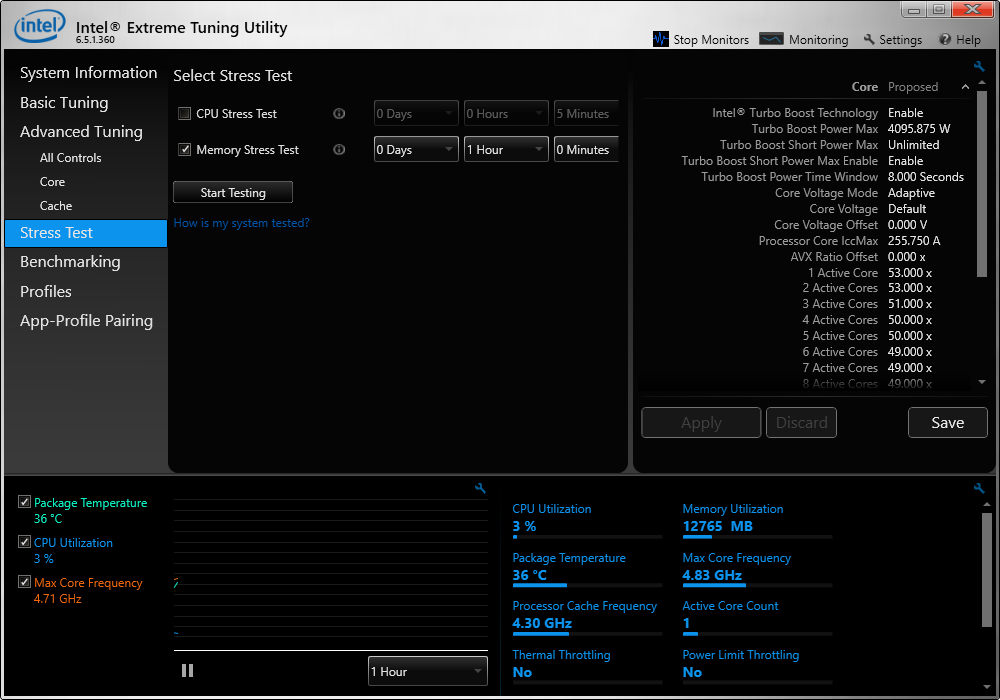This screenshot has height=700, width=1000.
Task: Click the Processor Cache Frequency 4.30 GHz reading
Action: point(541,623)
